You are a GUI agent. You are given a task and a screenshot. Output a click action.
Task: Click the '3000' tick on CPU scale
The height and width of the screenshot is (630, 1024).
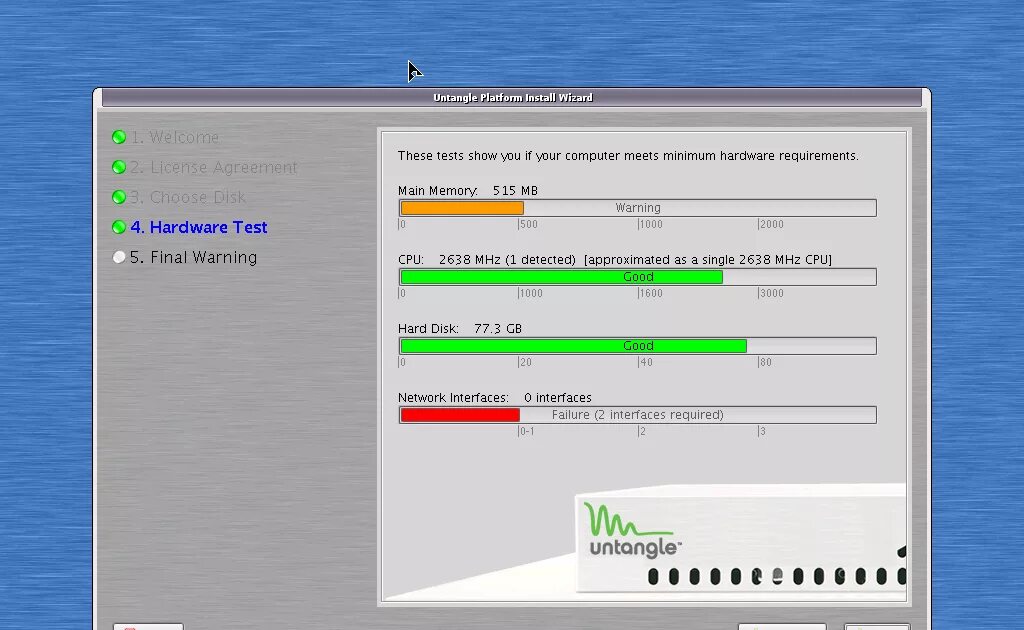772,294
